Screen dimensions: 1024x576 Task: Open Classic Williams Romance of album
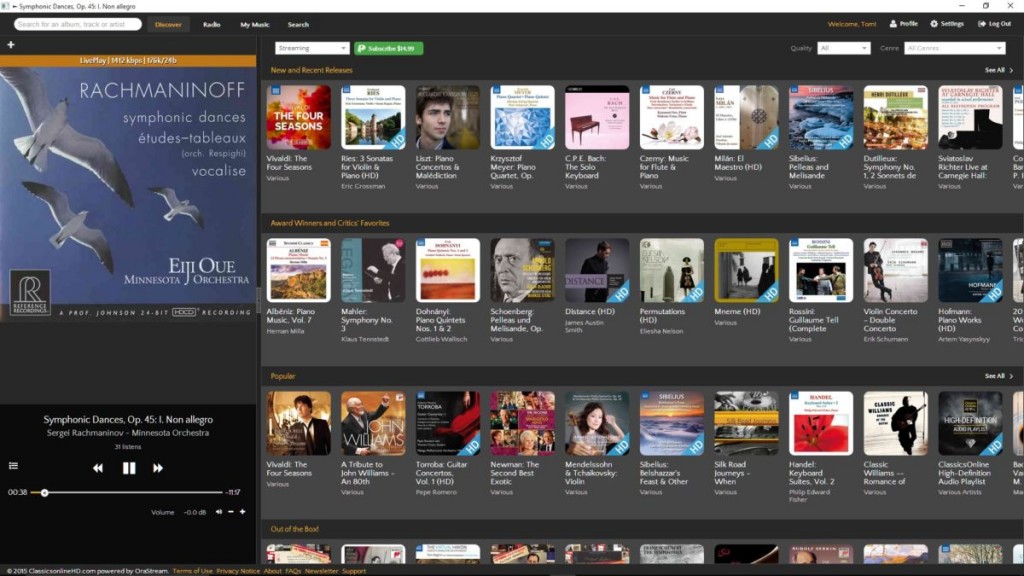pyautogui.click(x=895, y=423)
